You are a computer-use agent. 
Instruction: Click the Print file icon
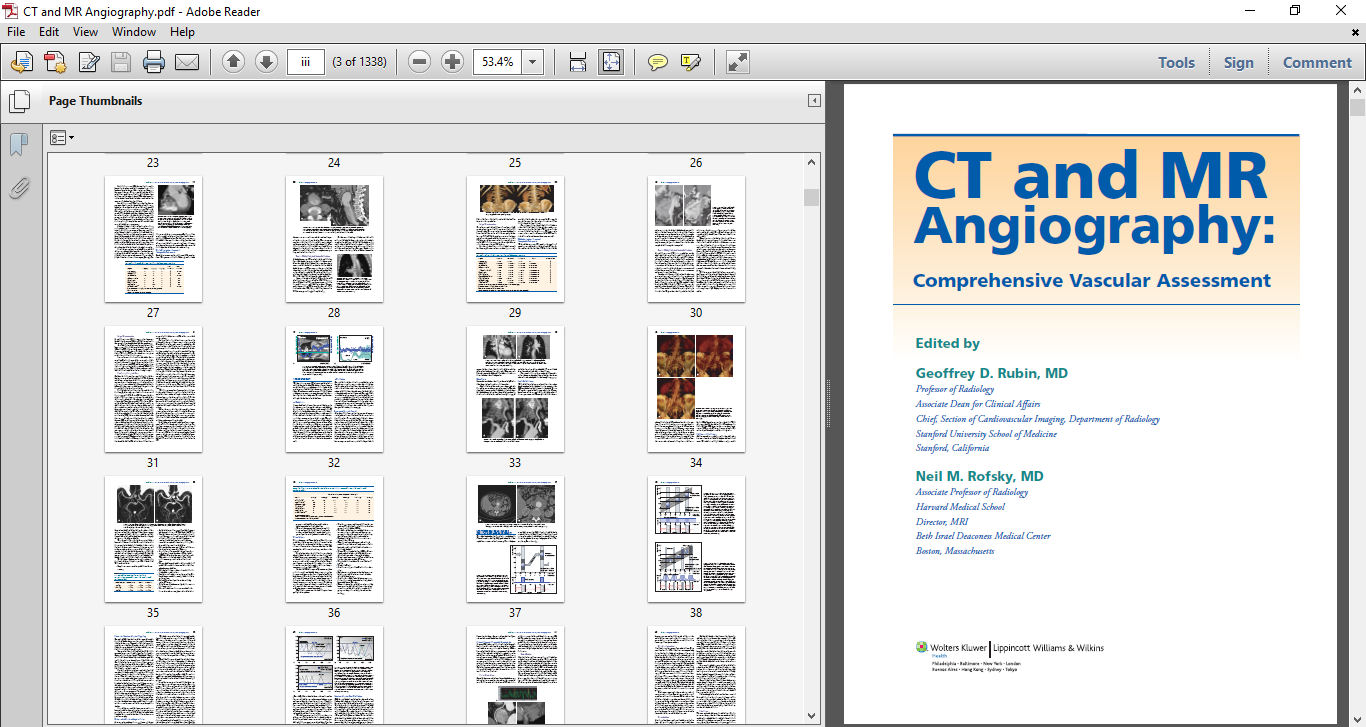click(154, 62)
